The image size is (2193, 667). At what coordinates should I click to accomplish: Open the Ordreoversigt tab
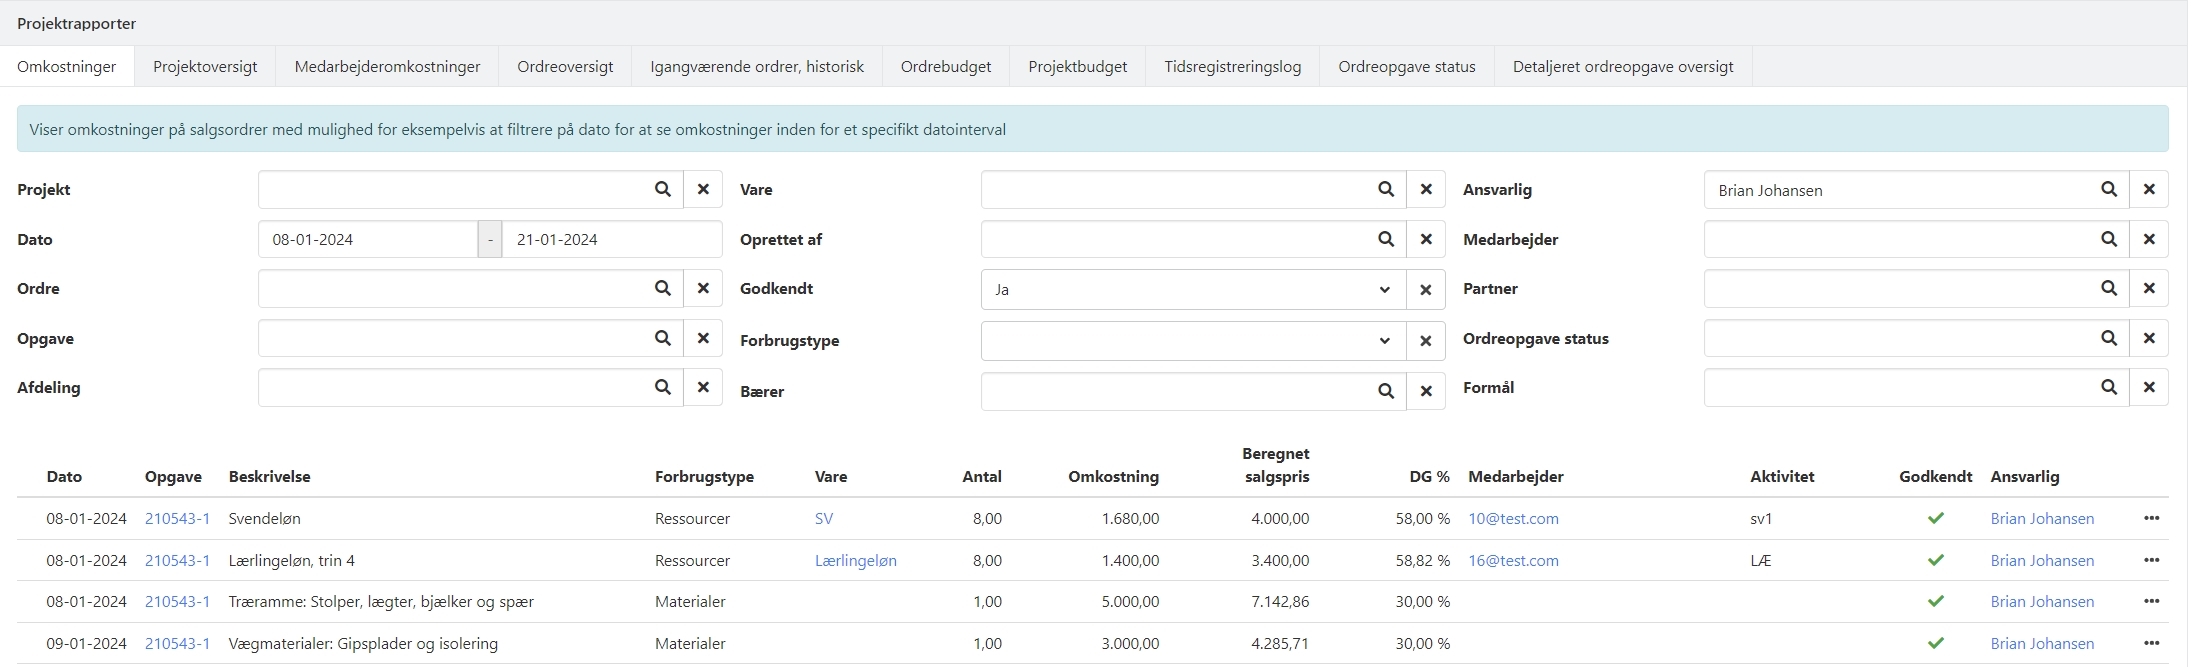click(565, 67)
